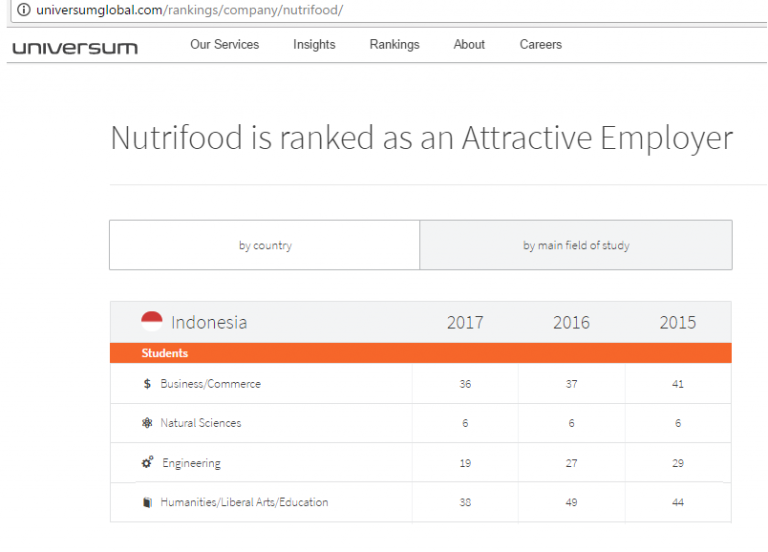The image size is (768, 552).
Task: Click the gears icon for Engineering
Action: (148, 463)
